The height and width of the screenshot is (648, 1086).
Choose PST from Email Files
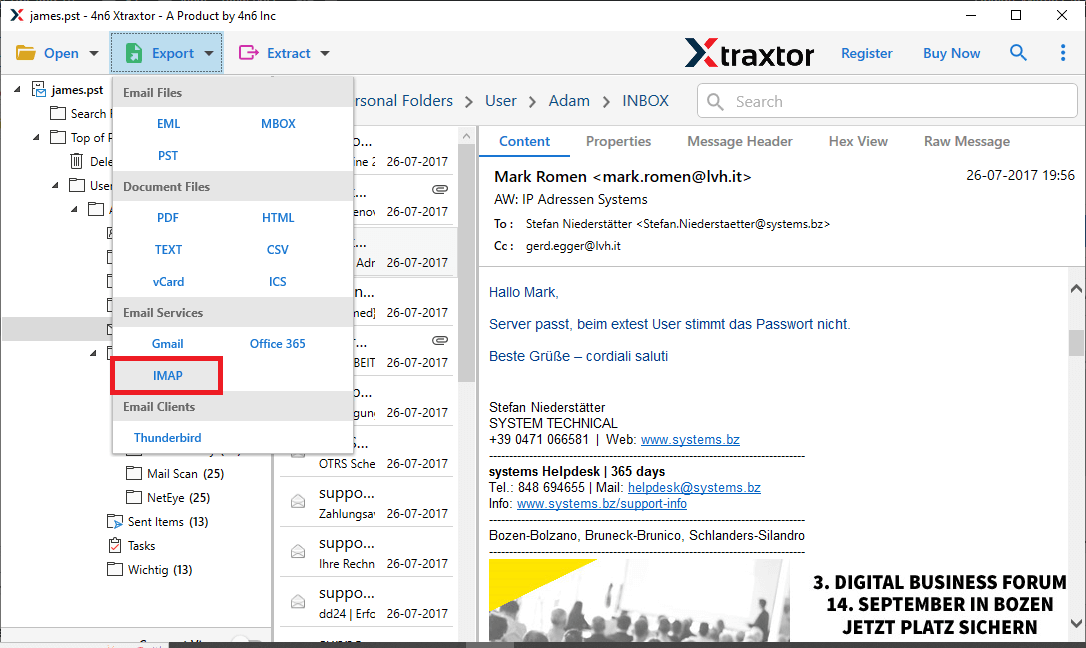coord(167,155)
